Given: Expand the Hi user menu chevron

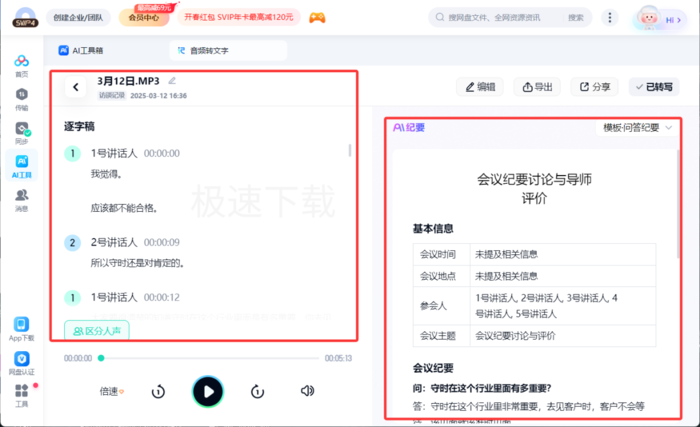Looking at the screenshot, I should (679, 20).
